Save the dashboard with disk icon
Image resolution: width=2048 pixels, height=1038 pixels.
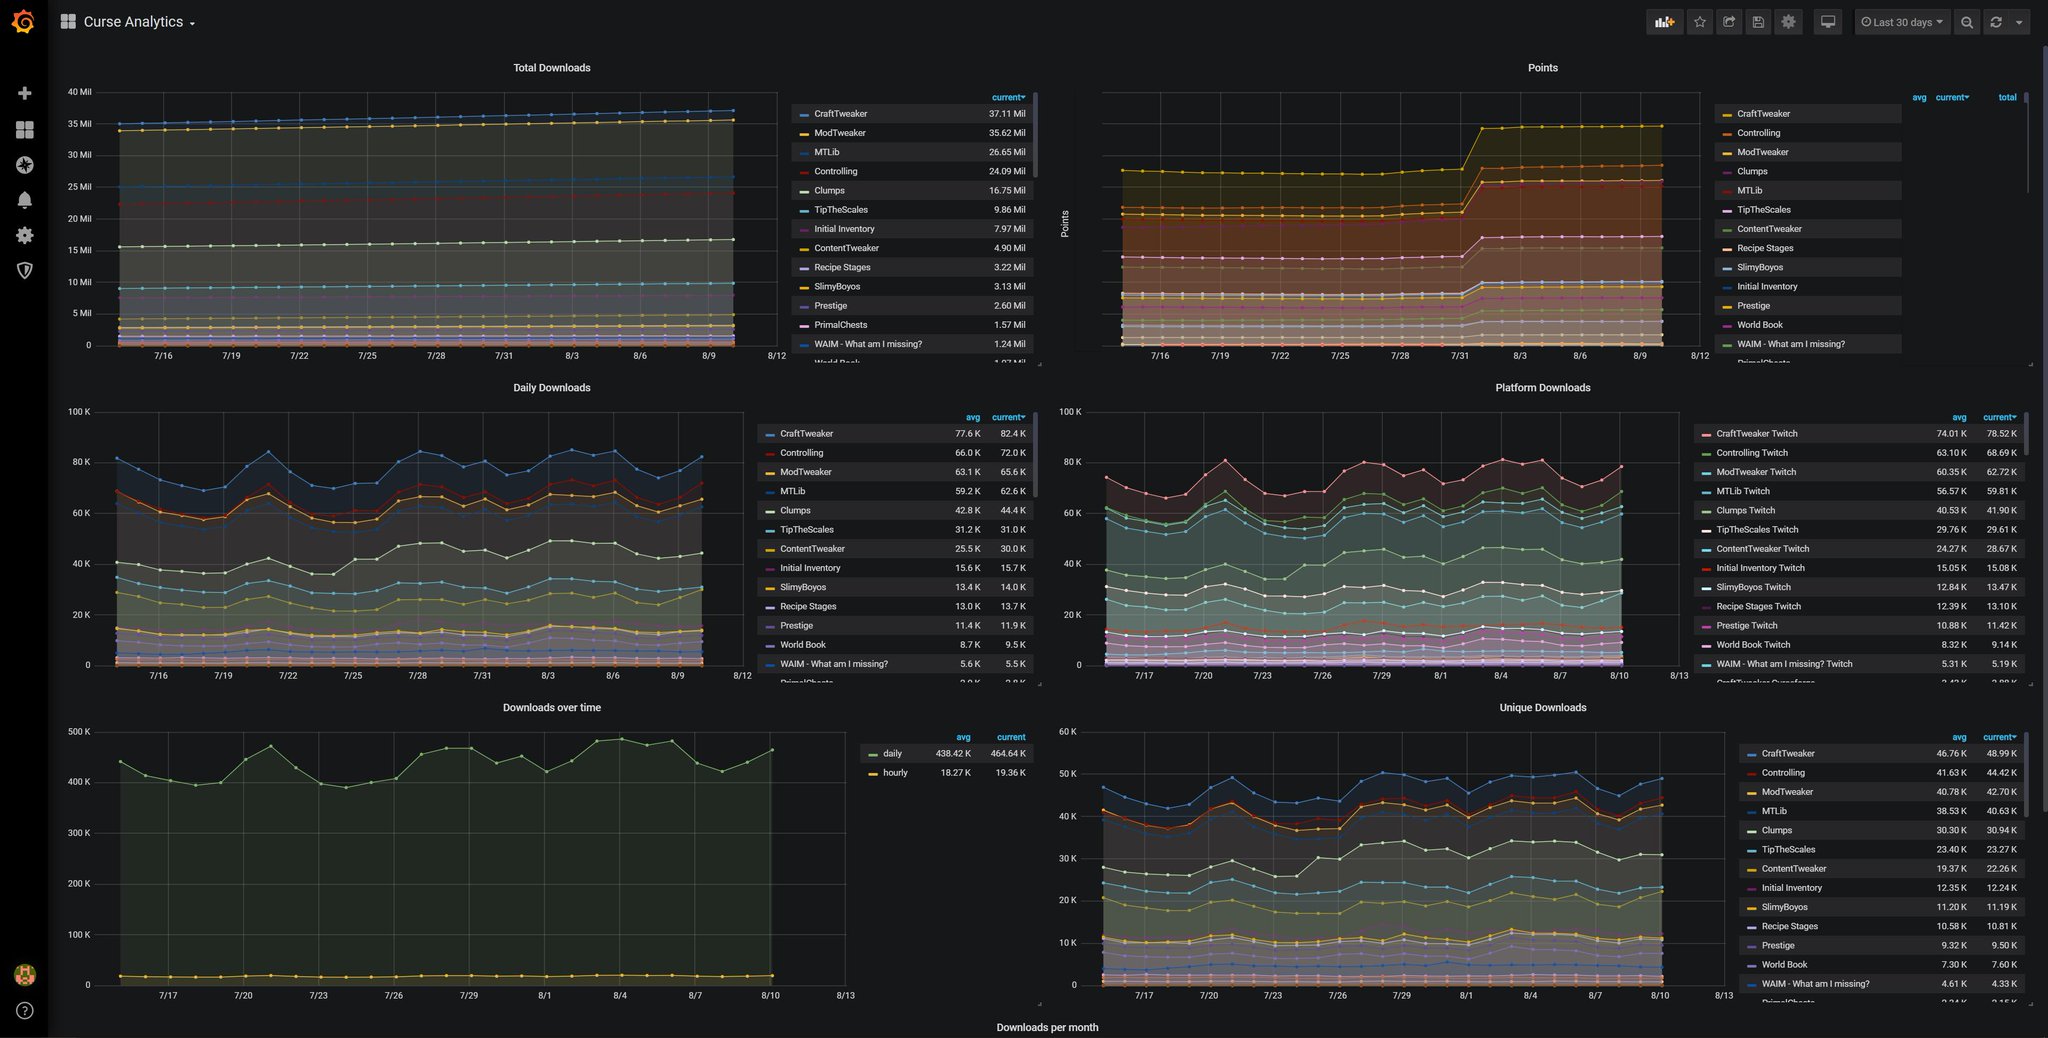(1758, 22)
